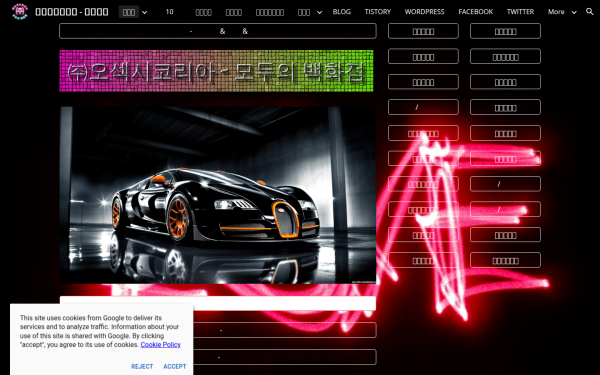Select the "10" navigation item
The width and height of the screenshot is (600, 375).
pos(170,12)
